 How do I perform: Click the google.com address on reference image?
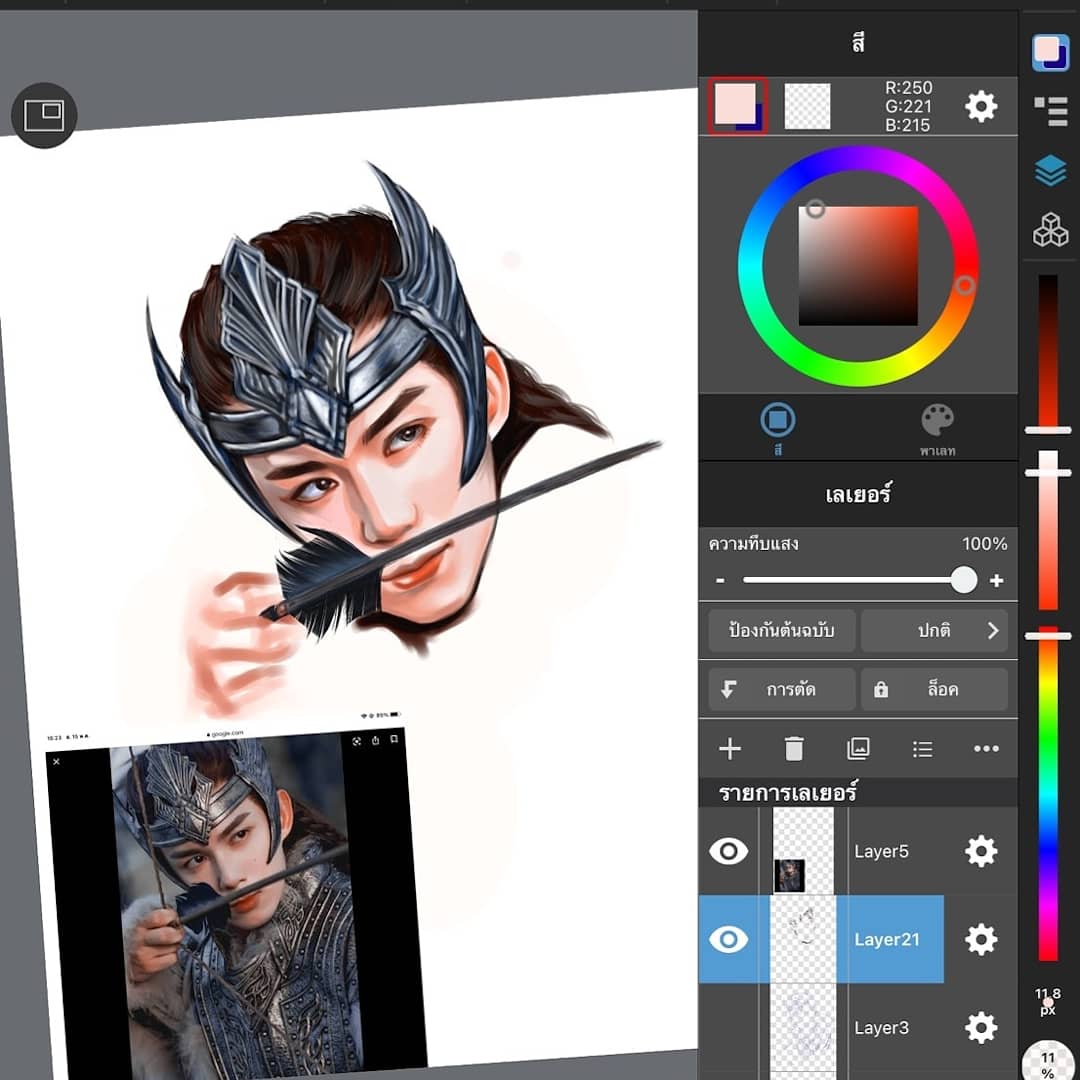[225, 734]
